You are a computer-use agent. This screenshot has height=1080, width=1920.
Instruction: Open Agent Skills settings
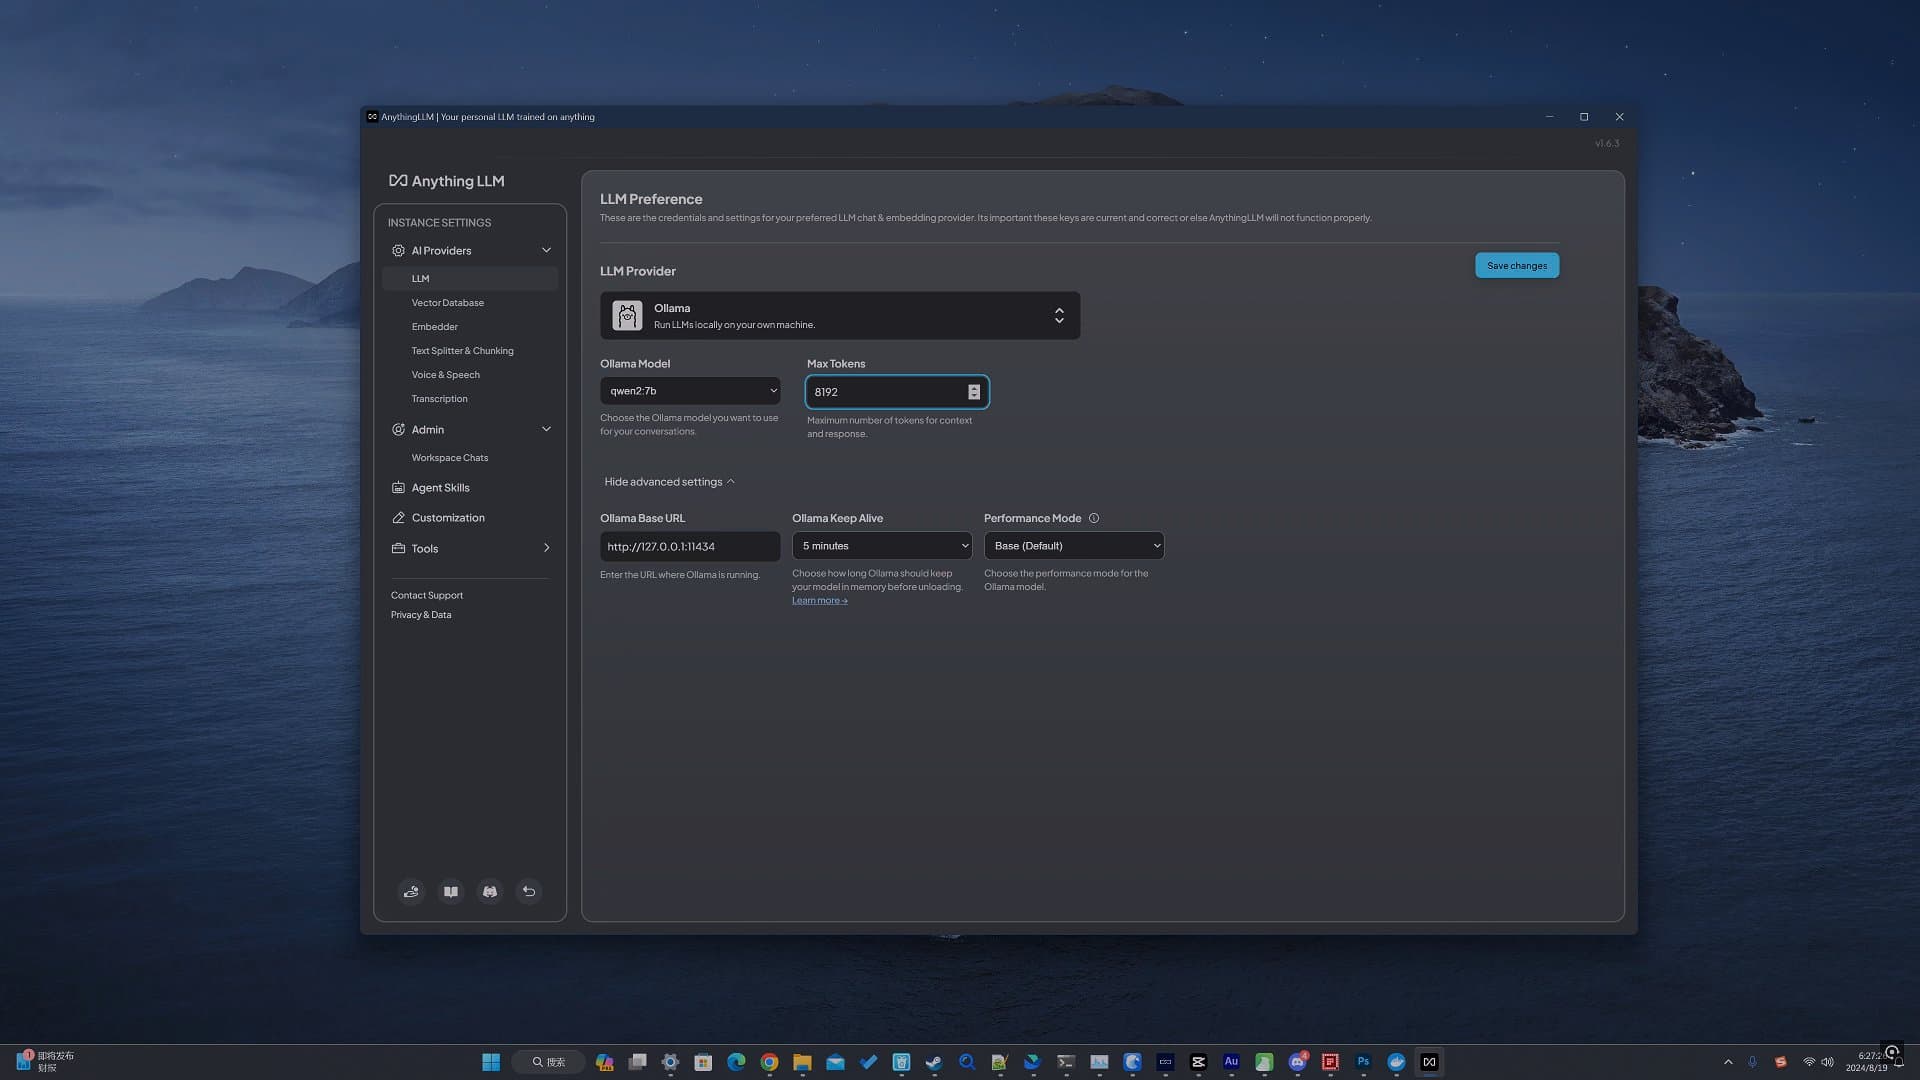[x=440, y=488]
